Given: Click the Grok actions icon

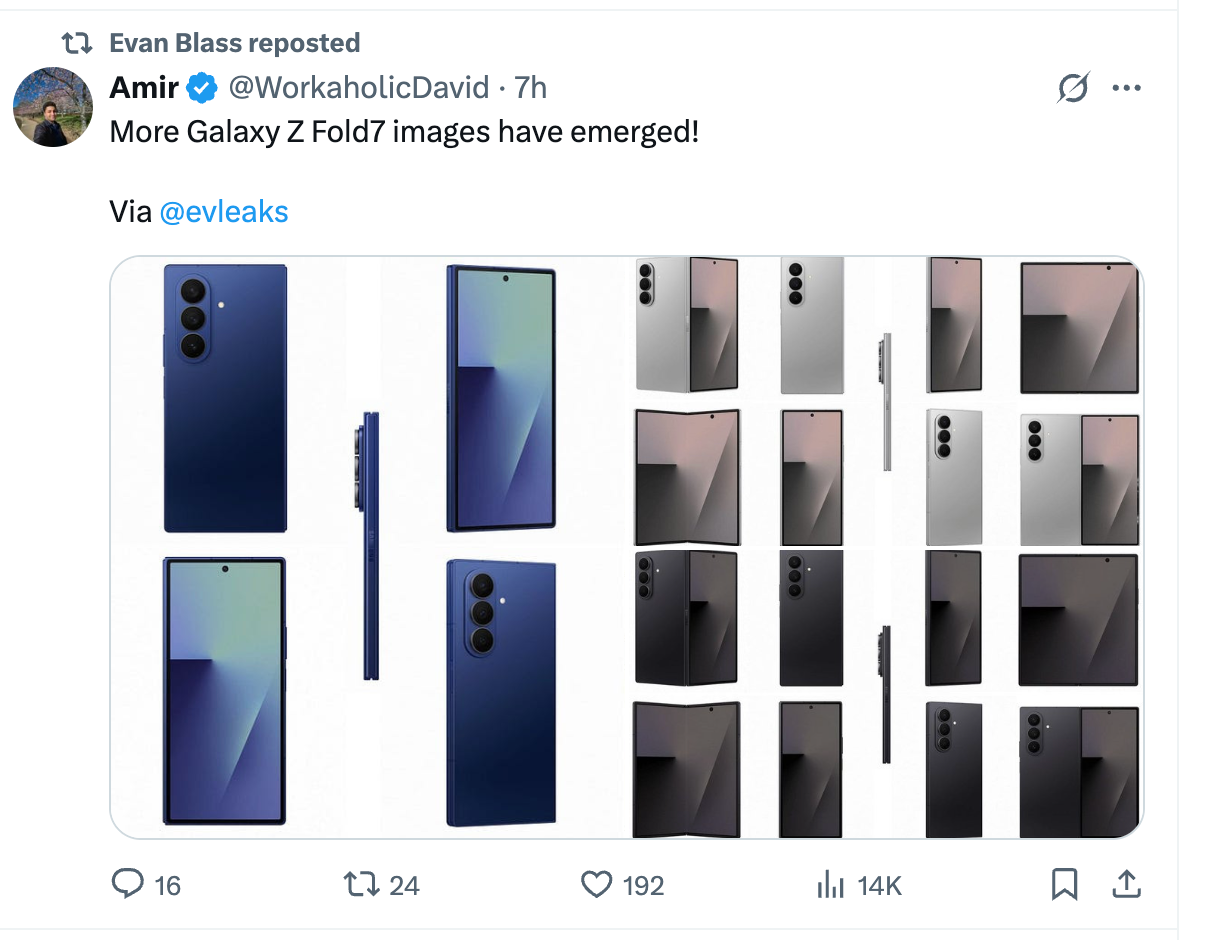Looking at the screenshot, I should [x=1071, y=88].
